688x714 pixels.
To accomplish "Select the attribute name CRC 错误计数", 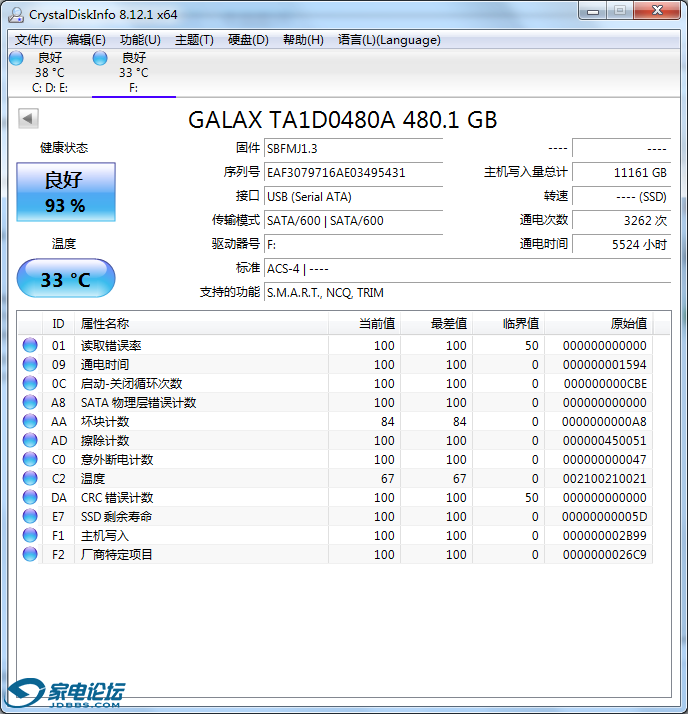I will [x=117, y=498].
